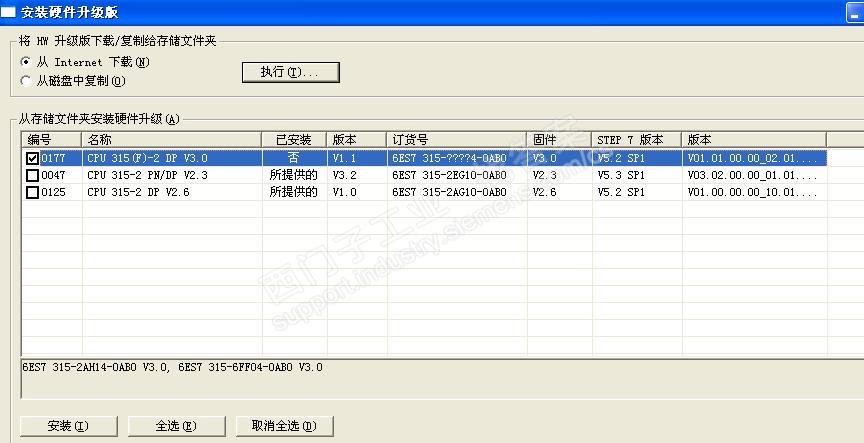
Task: Click version string V01.00.00.00_10.01....
Action: (752, 192)
